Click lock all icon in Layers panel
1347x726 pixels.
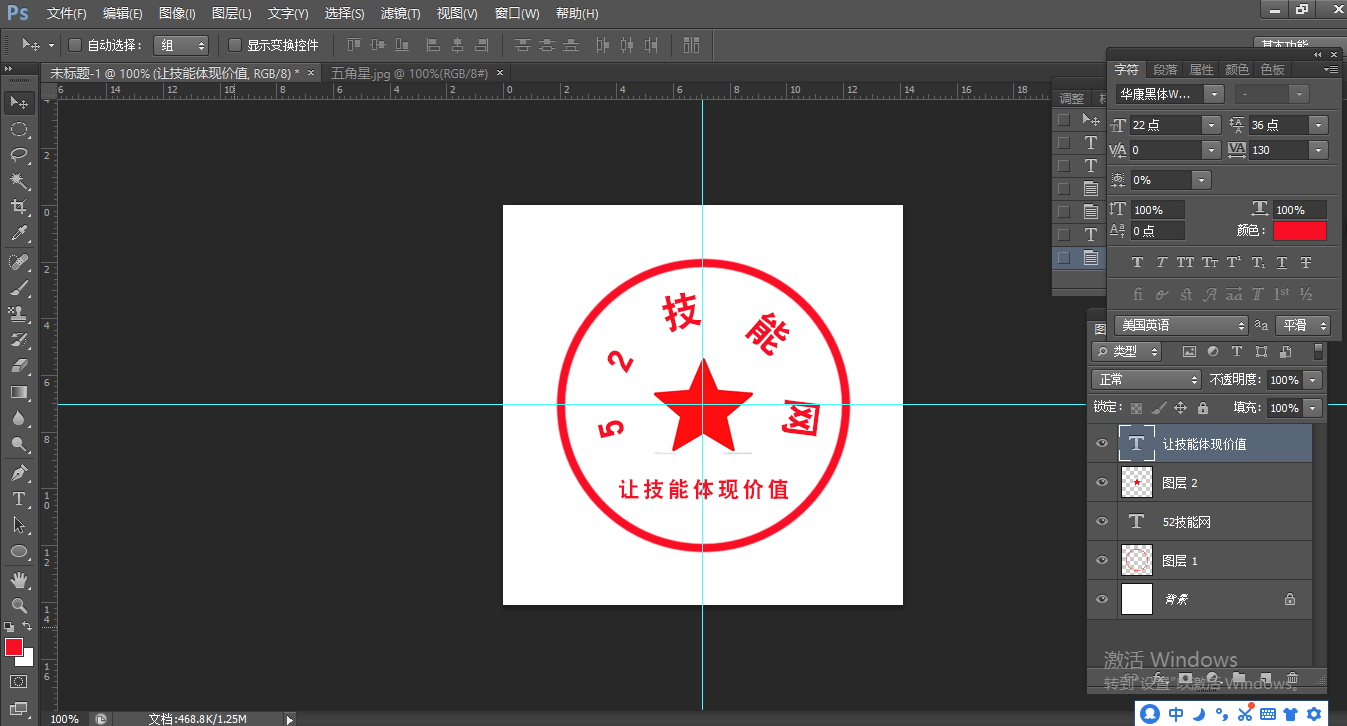1203,408
